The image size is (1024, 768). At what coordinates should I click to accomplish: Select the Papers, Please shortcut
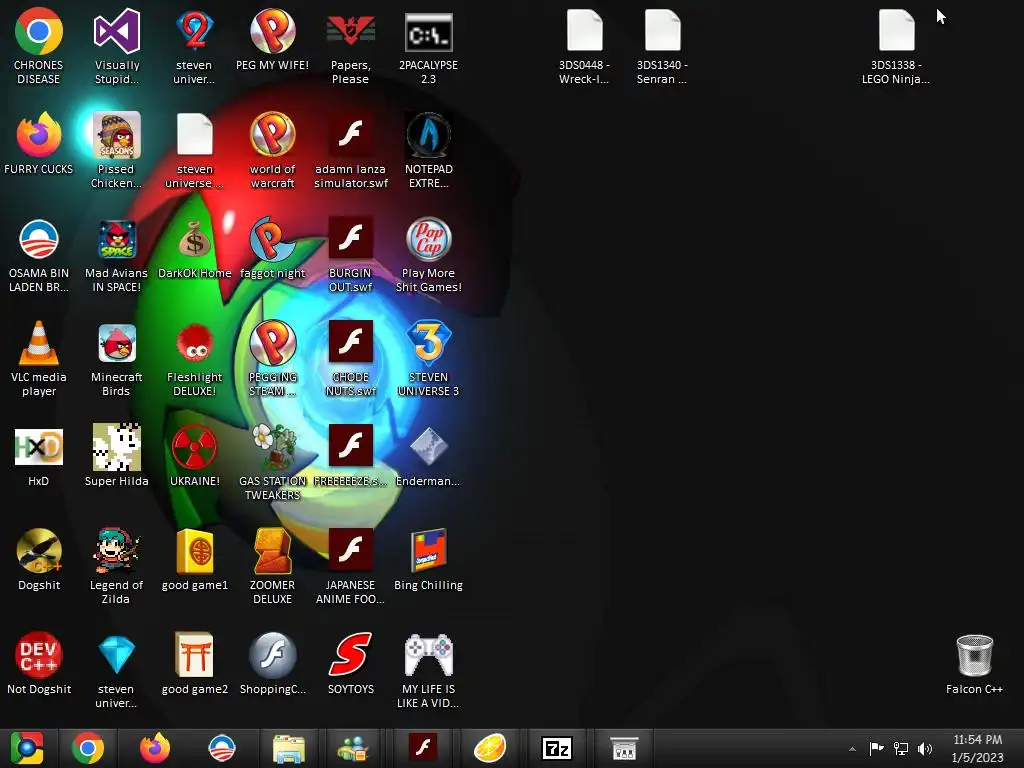point(350,47)
